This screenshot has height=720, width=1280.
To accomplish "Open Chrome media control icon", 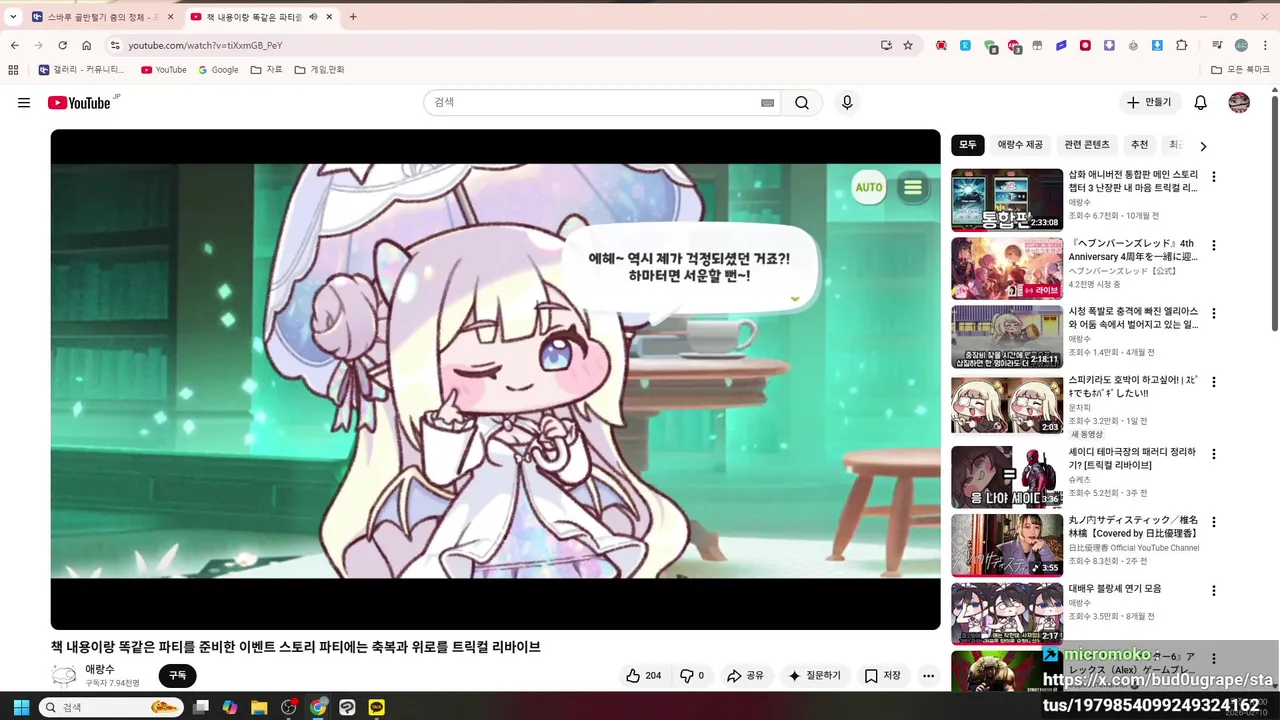I will pyautogui.click(x=1217, y=45).
